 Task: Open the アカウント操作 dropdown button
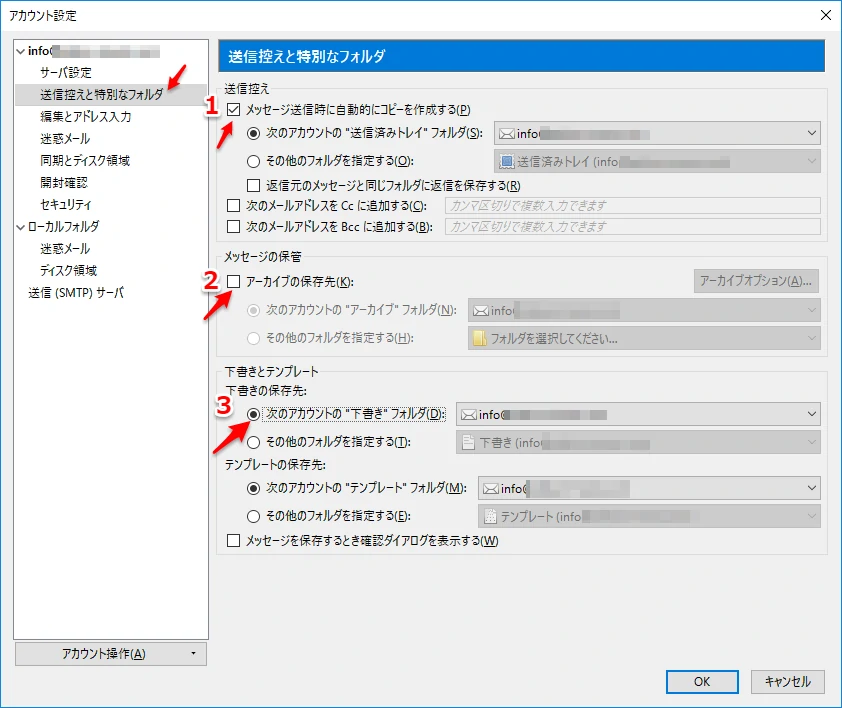point(111,654)
